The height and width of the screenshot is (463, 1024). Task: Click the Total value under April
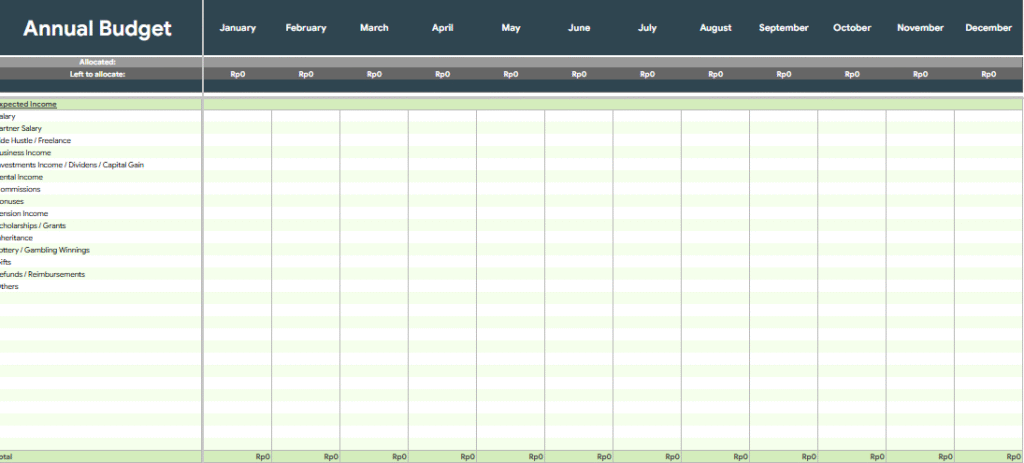point(443,457)
